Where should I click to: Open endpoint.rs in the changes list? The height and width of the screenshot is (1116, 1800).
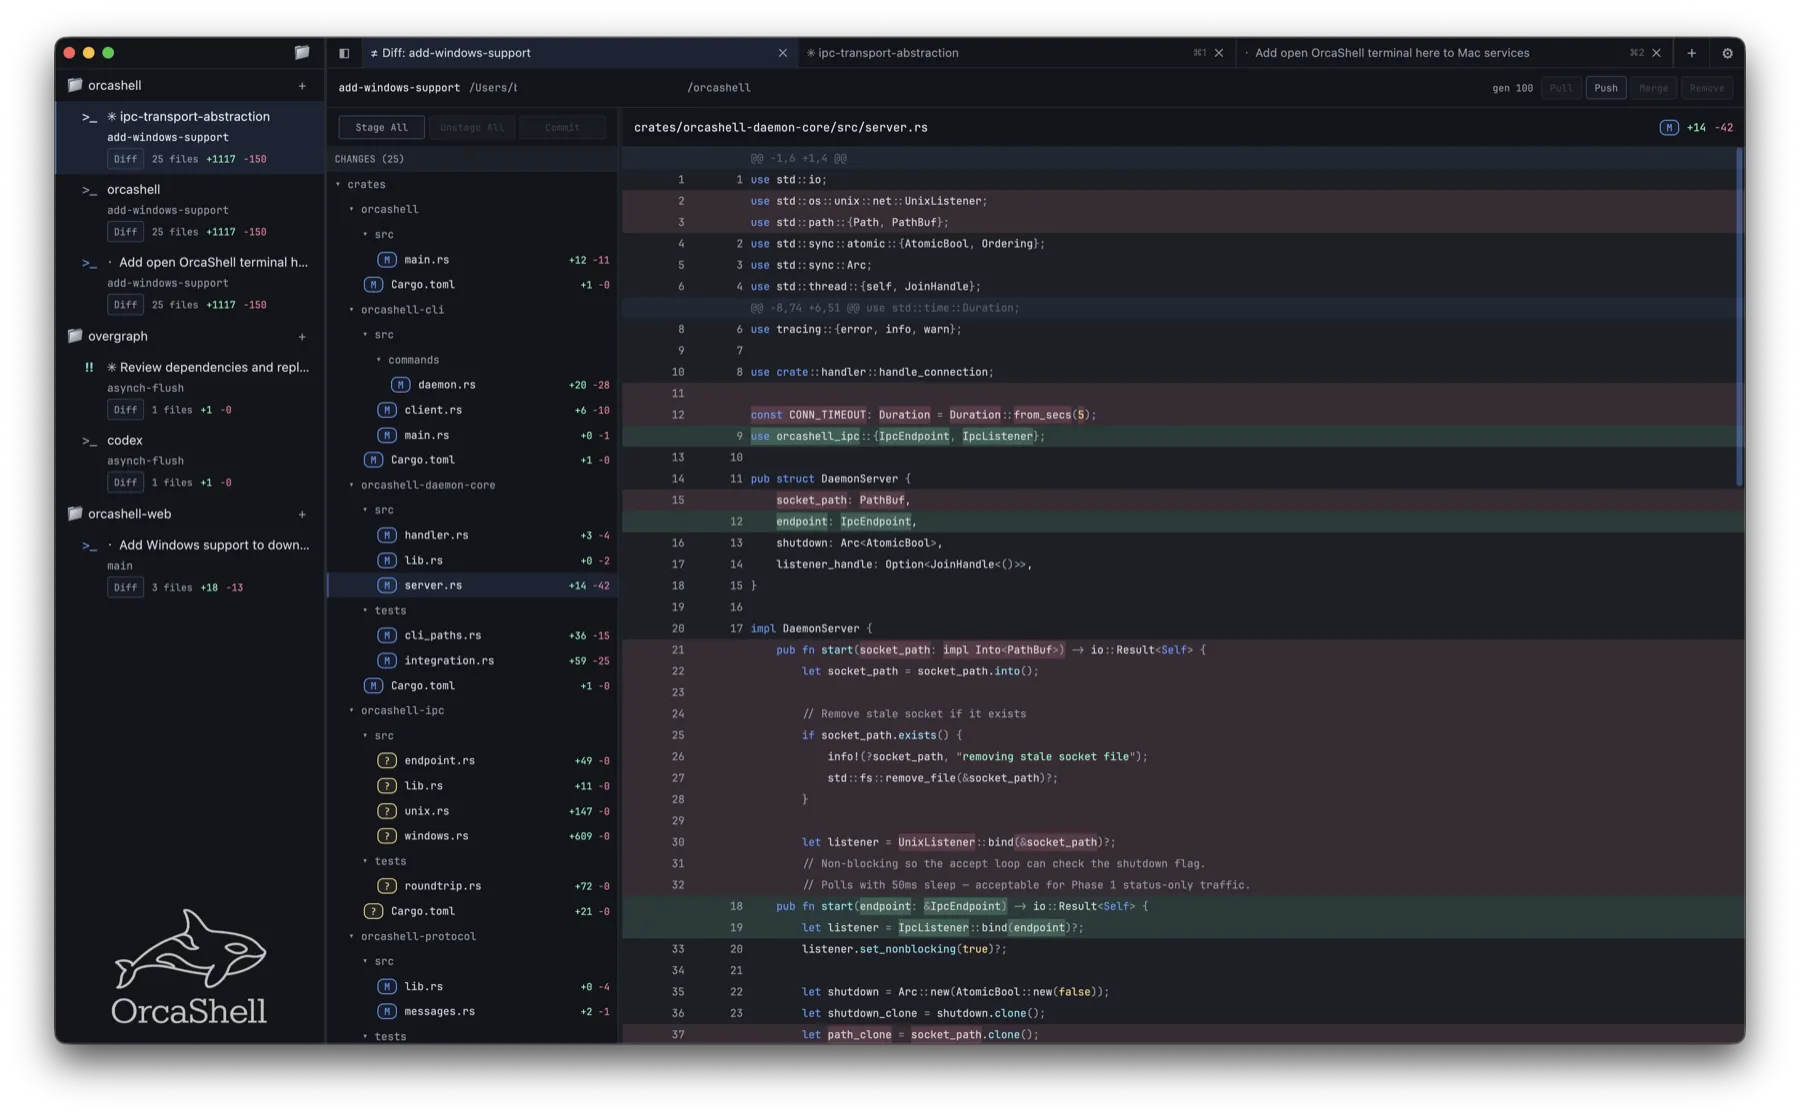tap(472, 761)
